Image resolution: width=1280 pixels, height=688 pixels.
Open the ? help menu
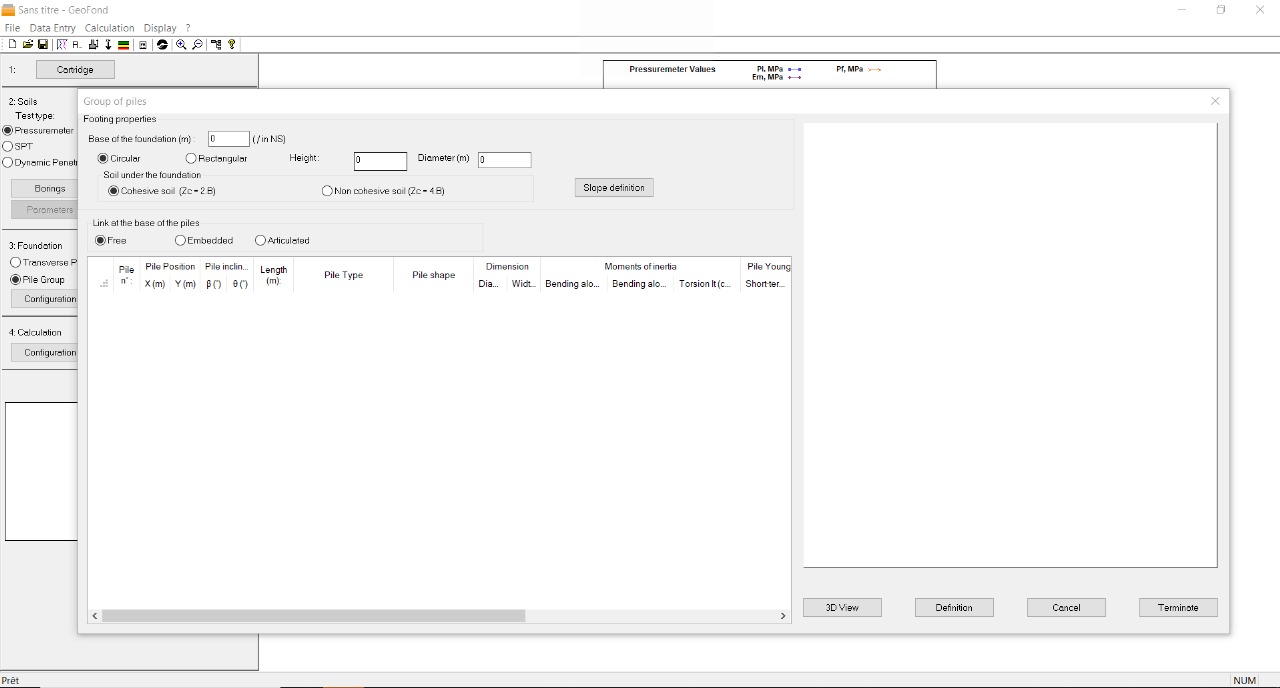pos(188,28)
